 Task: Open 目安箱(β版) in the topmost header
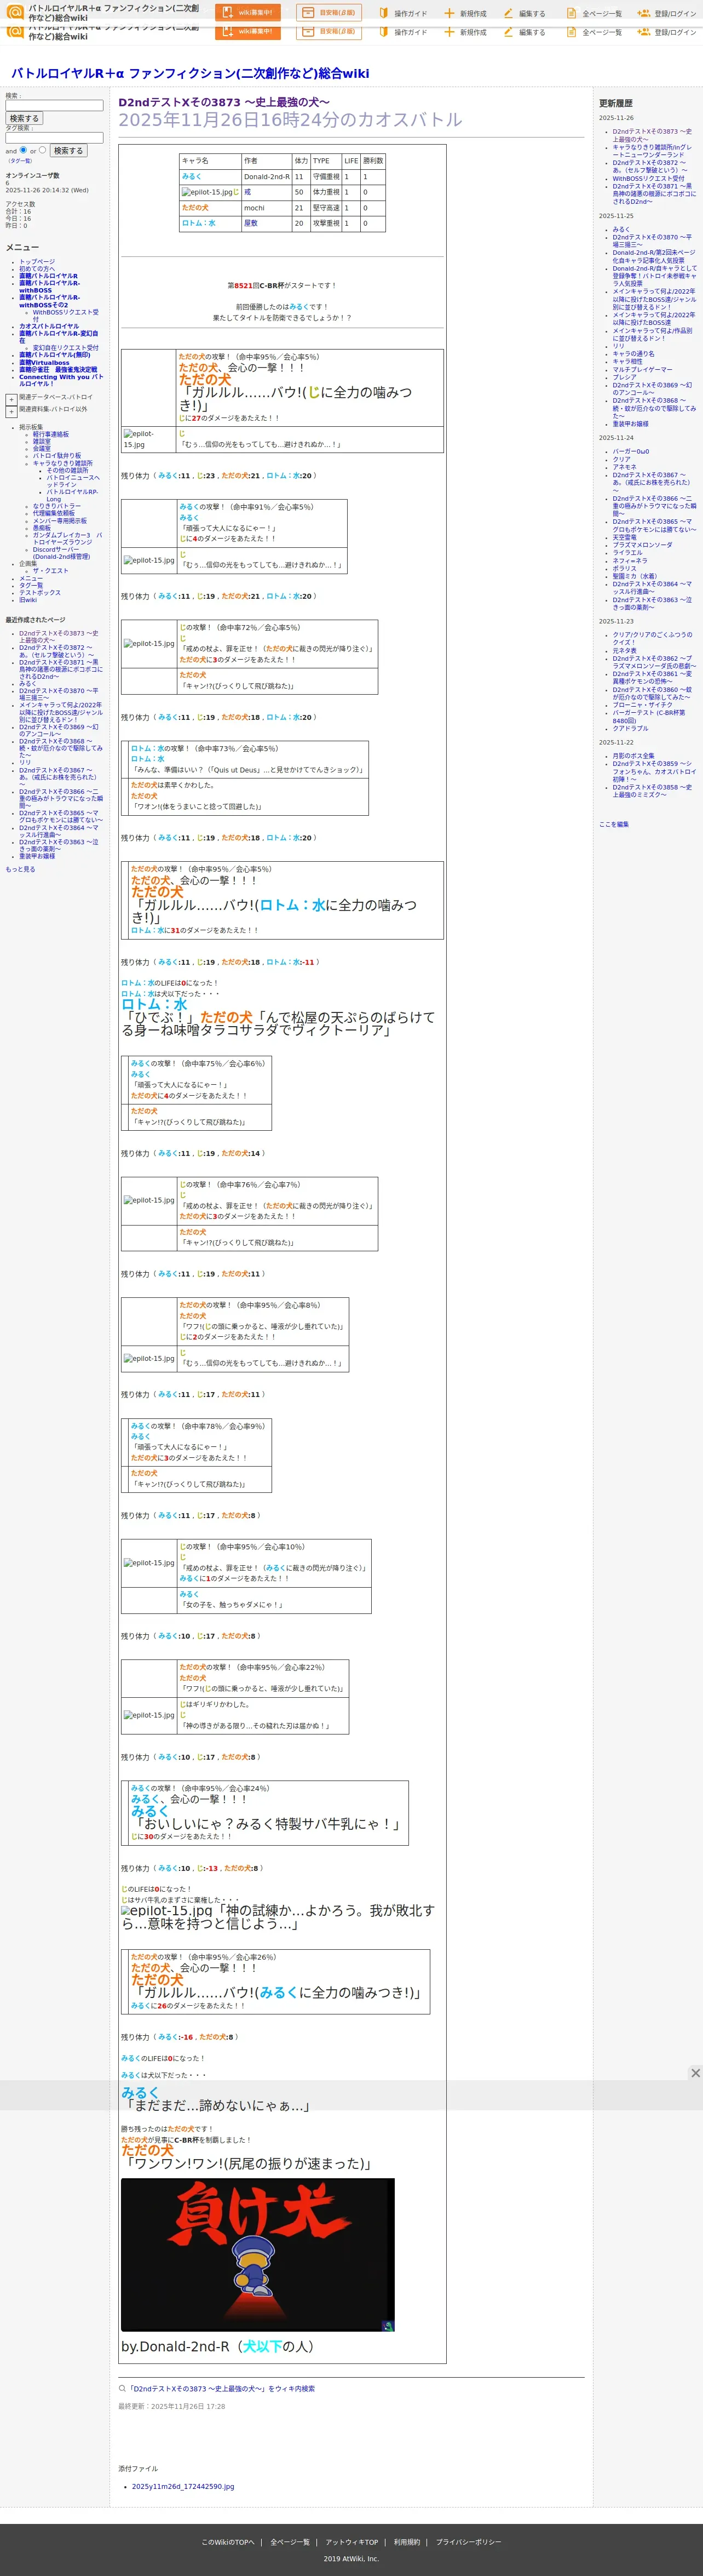(329, 13)
